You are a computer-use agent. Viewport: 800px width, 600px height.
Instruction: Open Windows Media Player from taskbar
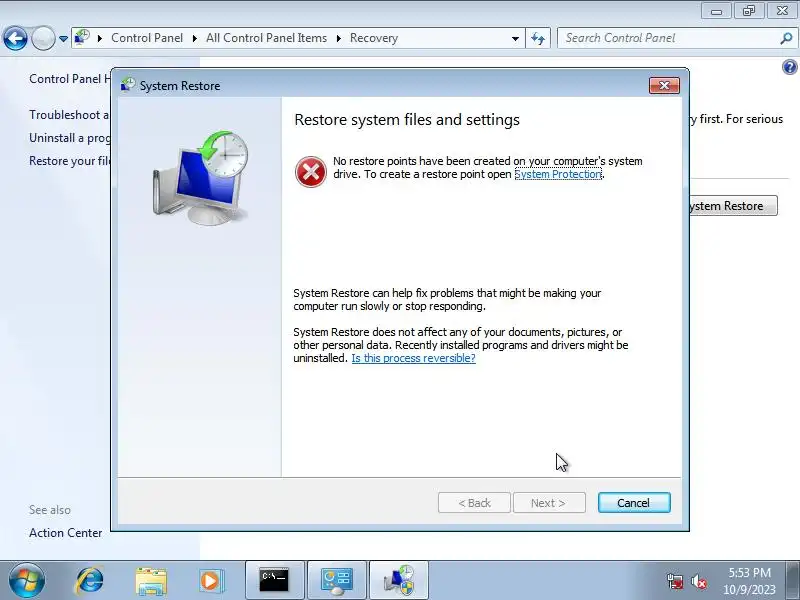pyautogui.click(x=211, y=581)
